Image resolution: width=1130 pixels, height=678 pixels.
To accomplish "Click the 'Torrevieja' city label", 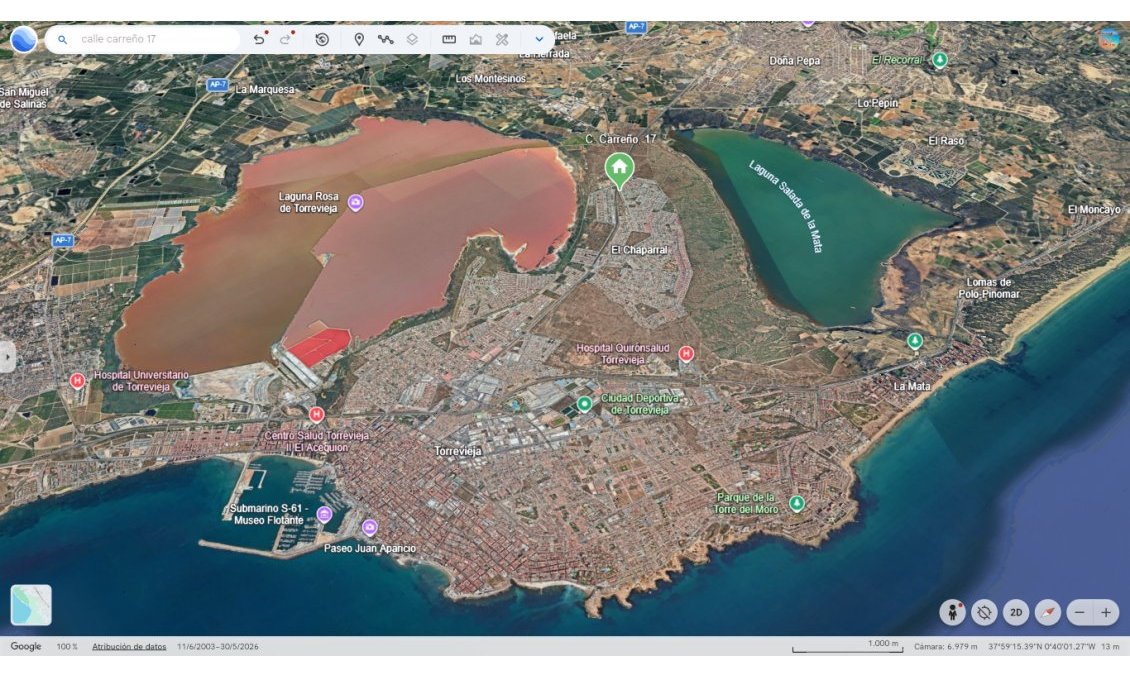I will tap(458, 451).
